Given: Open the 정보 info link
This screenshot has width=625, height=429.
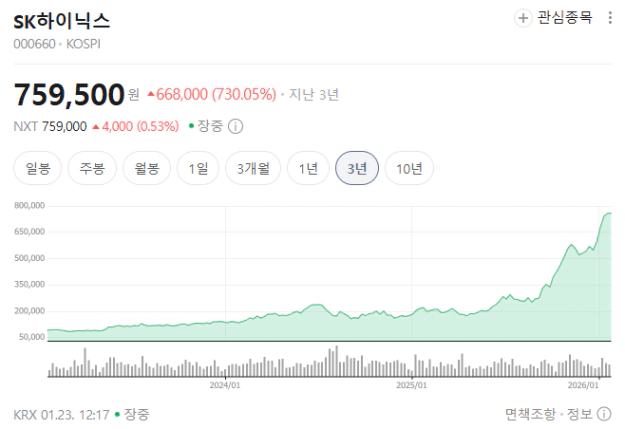Looking at the screenshot, I should [x=580, y=414].
